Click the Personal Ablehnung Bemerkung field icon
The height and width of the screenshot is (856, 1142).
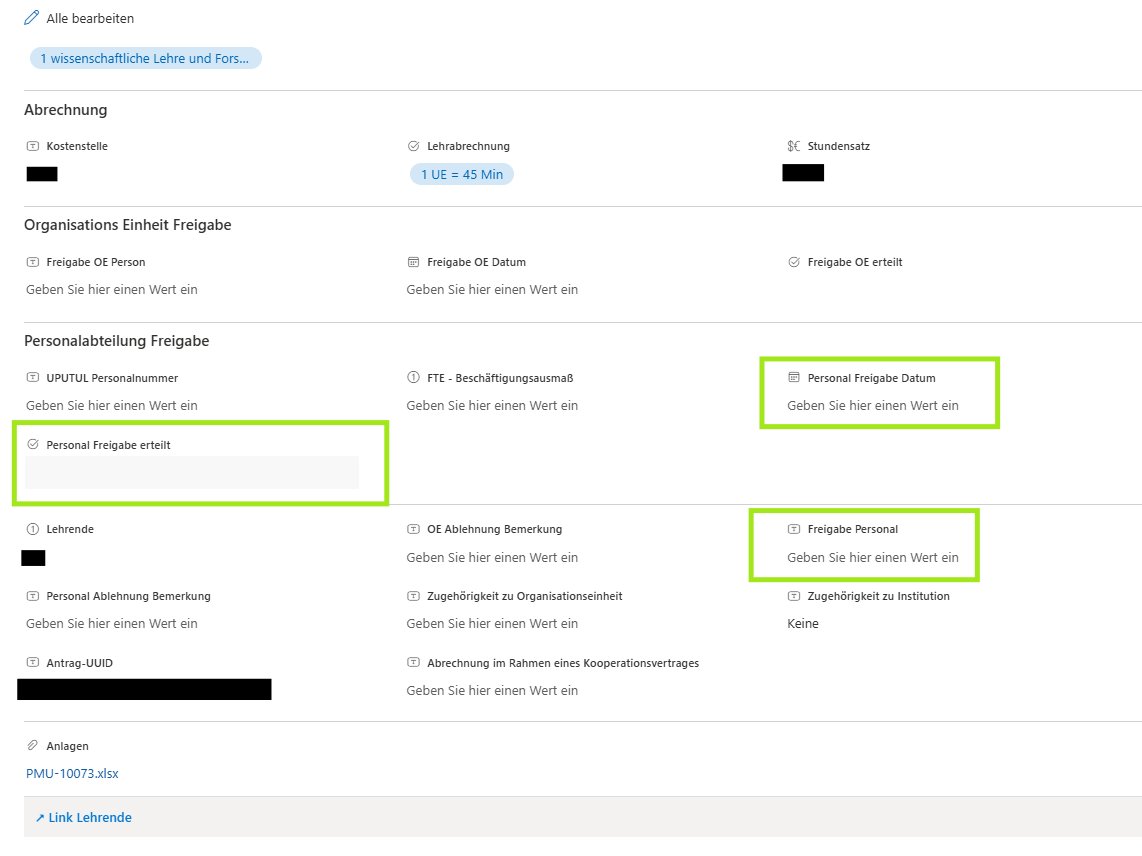coord(33,596)
